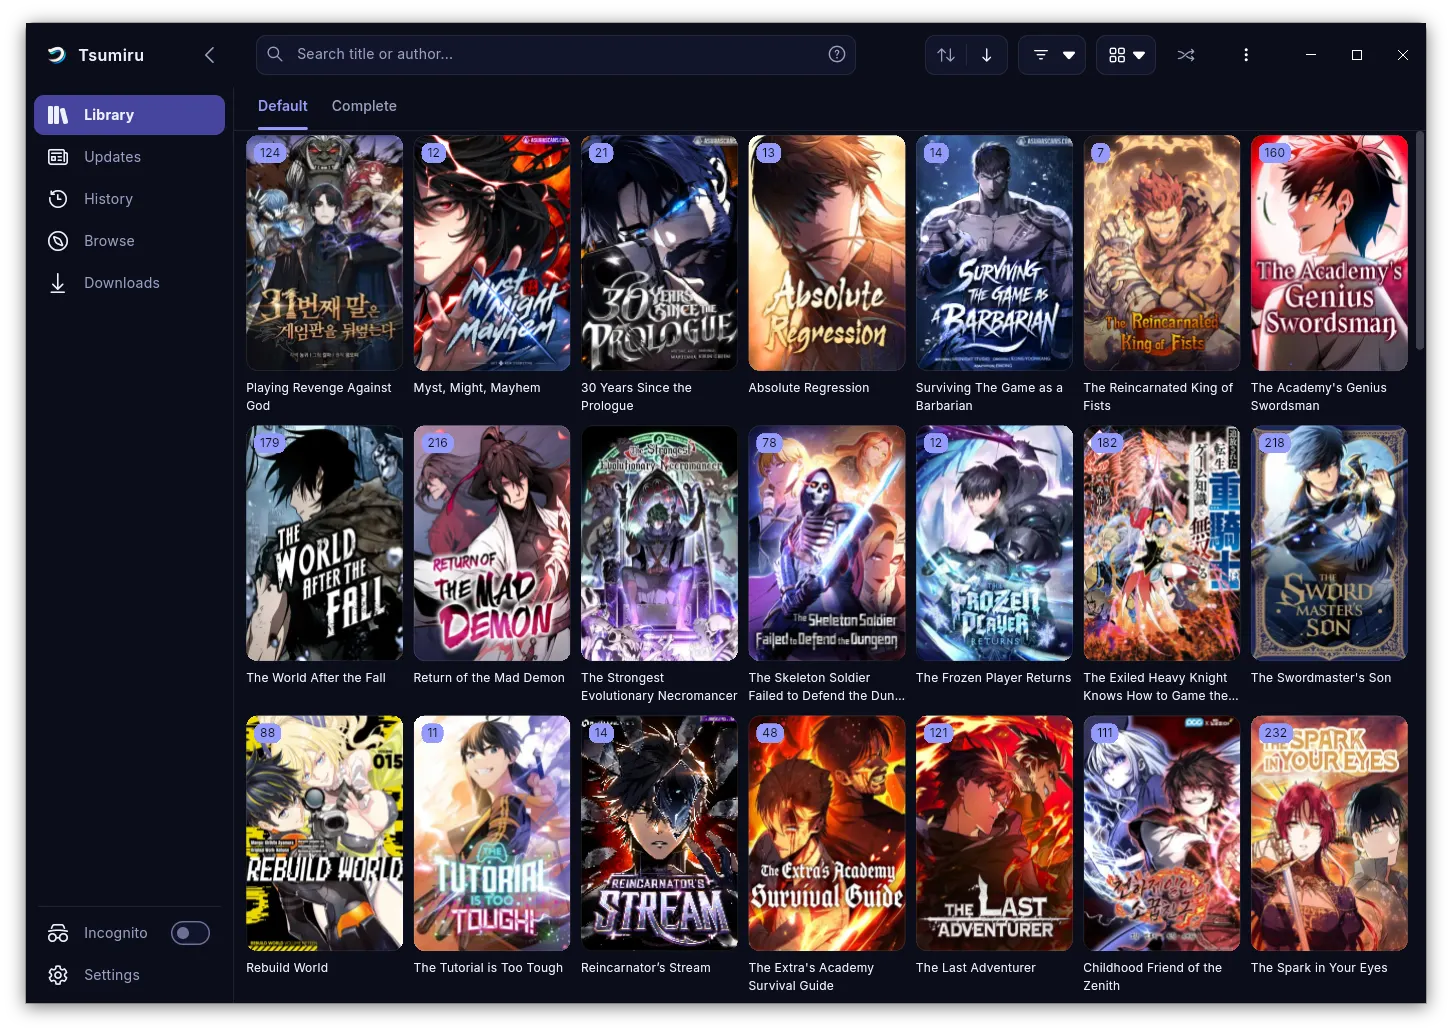Open Return of the Mad Demon cover
This screenshot has width=1452, height=1032.
pyautogui.click(x=492, y=543)
